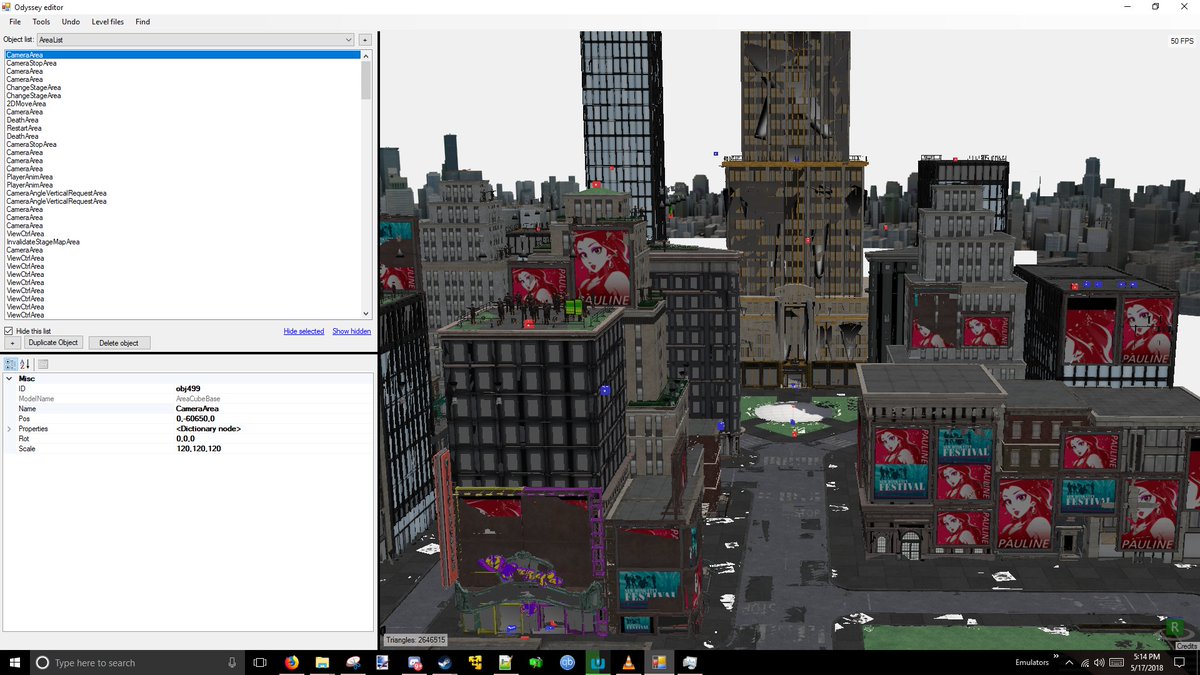Screen dimensions: 1200x675
Task: Open the Windows Start menu
Action: click(14, 662)
